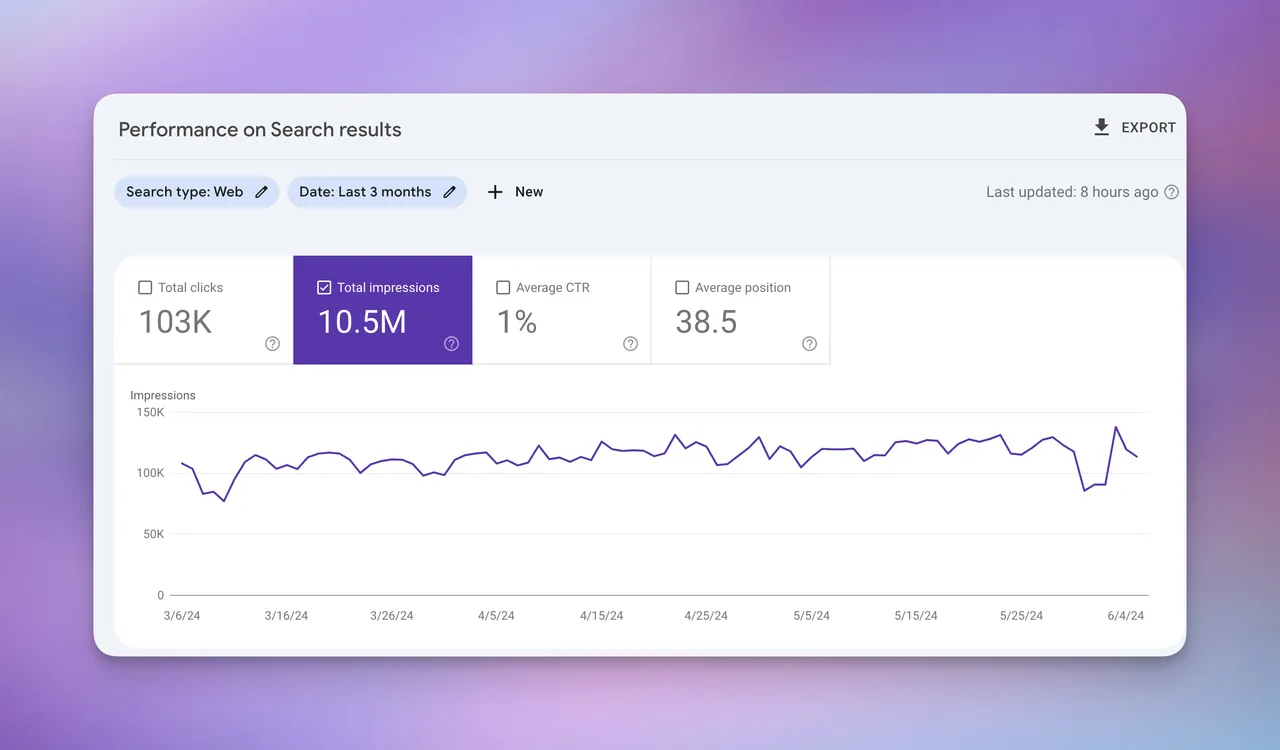Uncheck the Total impressions checkbox
1280x750 pixels.
(x=324, y=287)
